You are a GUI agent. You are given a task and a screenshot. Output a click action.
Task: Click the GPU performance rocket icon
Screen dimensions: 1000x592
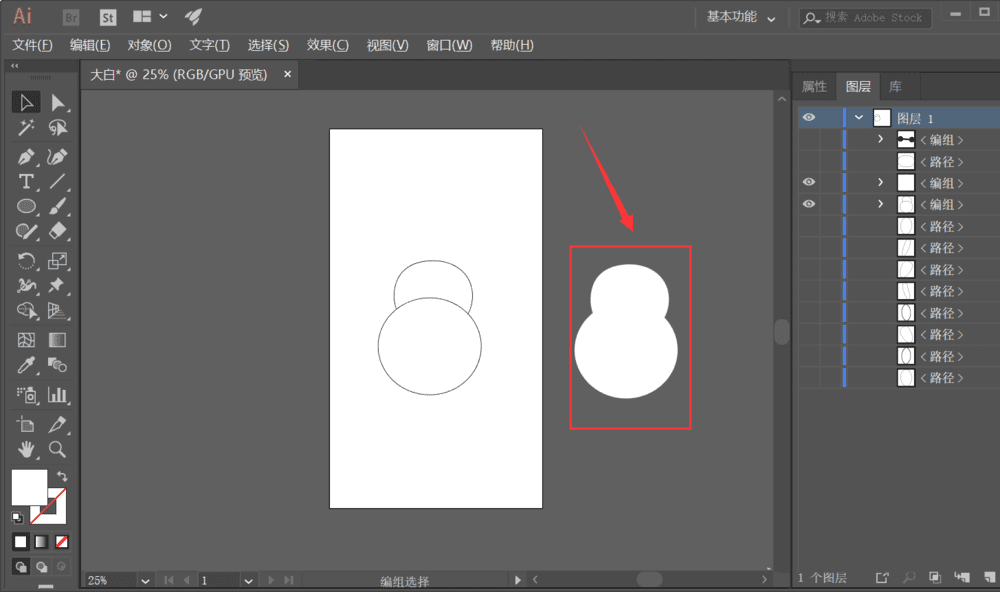[x=193, y=17]
